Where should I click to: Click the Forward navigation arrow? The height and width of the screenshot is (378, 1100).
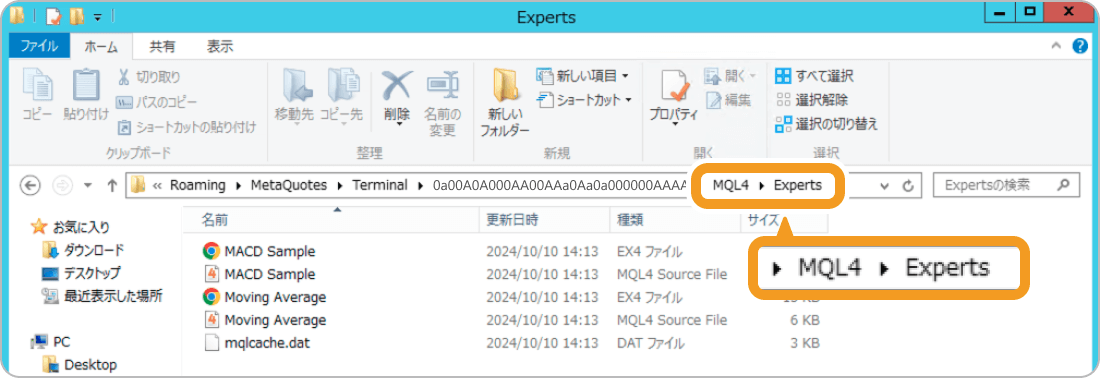(x=62, y=185)
